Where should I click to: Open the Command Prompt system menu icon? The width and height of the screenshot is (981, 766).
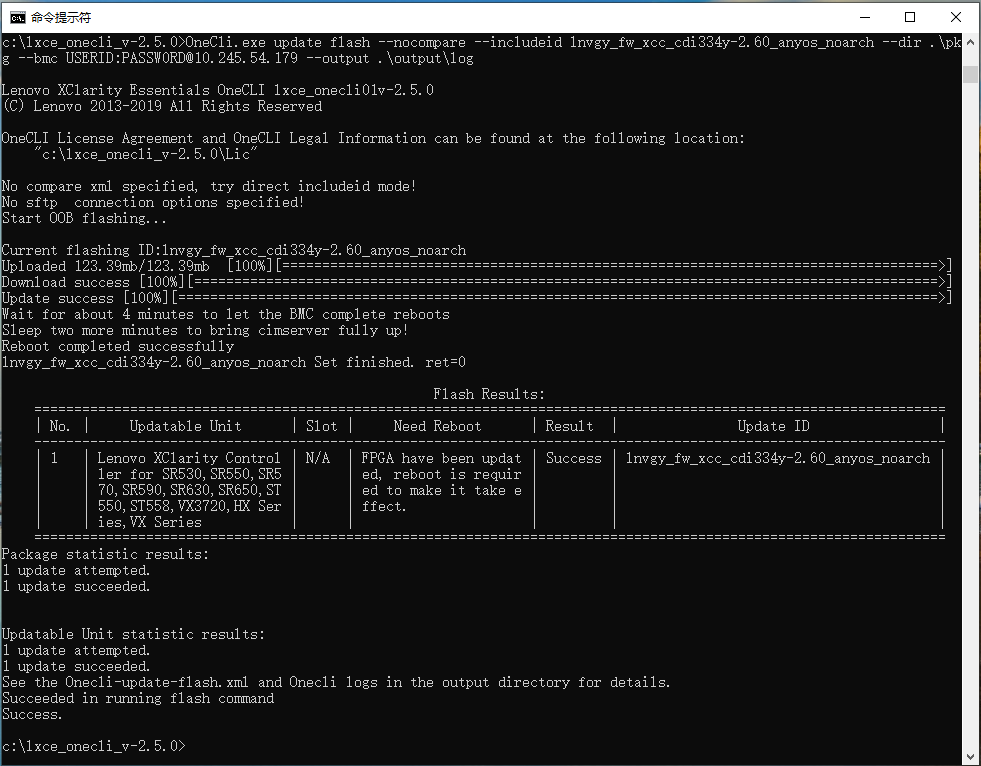17,18
